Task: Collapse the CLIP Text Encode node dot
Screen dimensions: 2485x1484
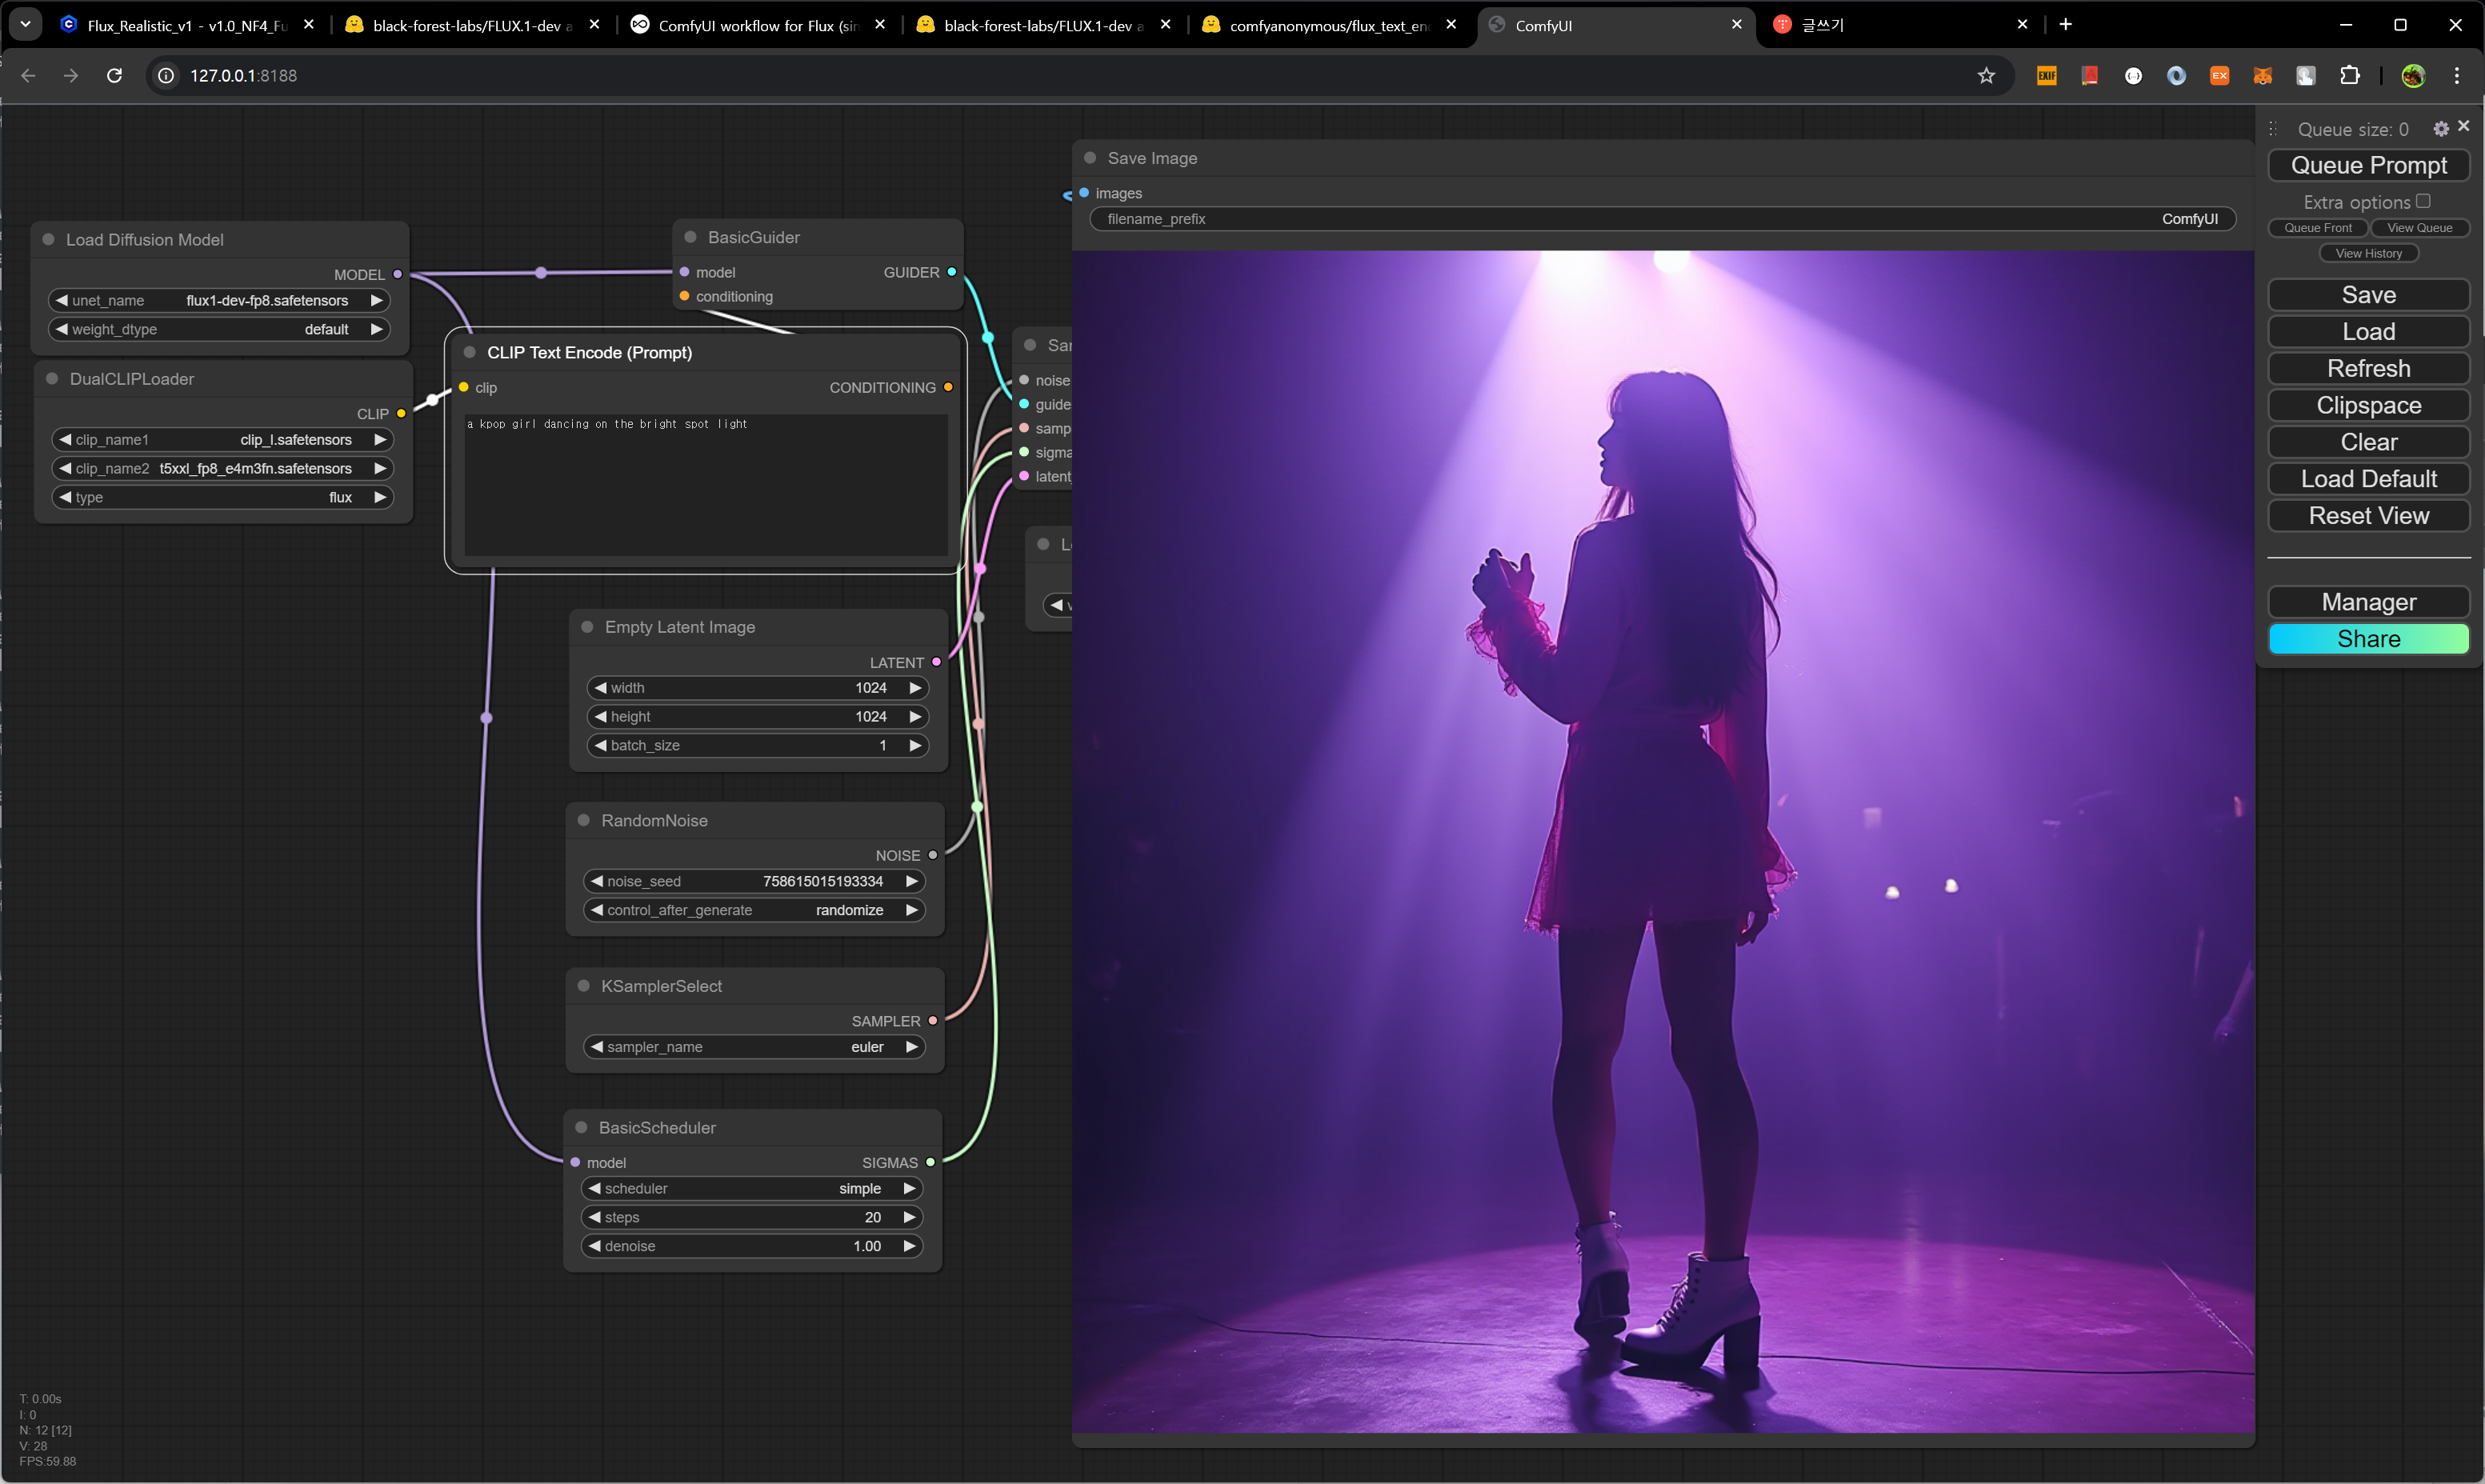Action: coord(469,352)
